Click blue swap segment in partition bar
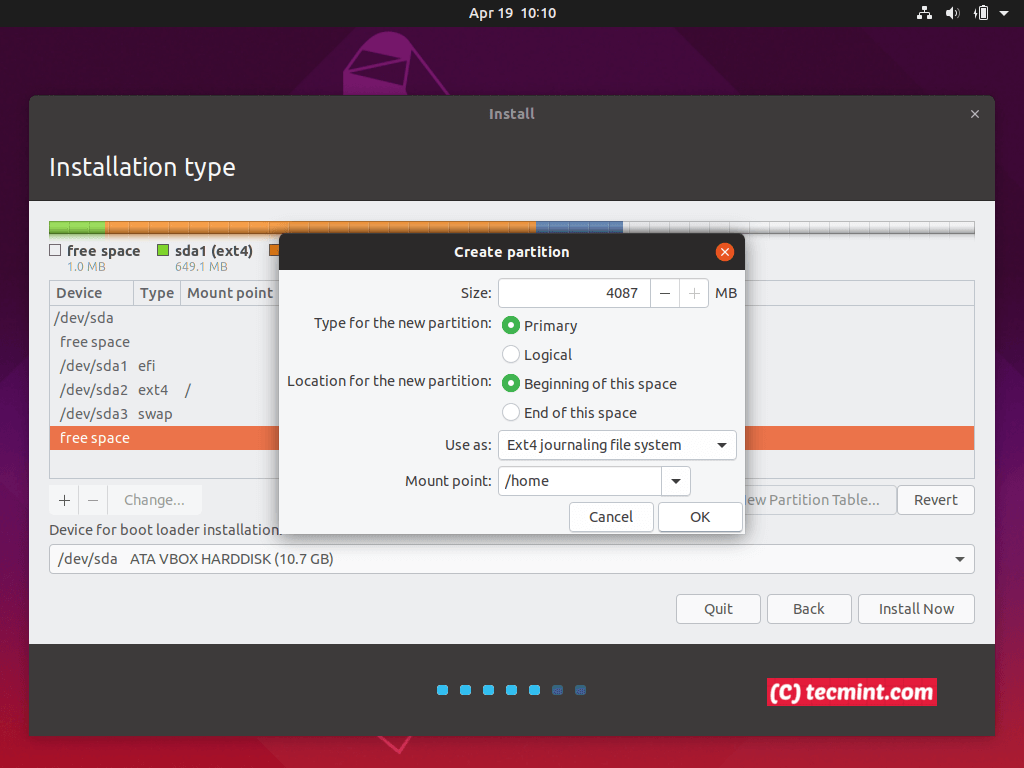 (x=579, y=227)
